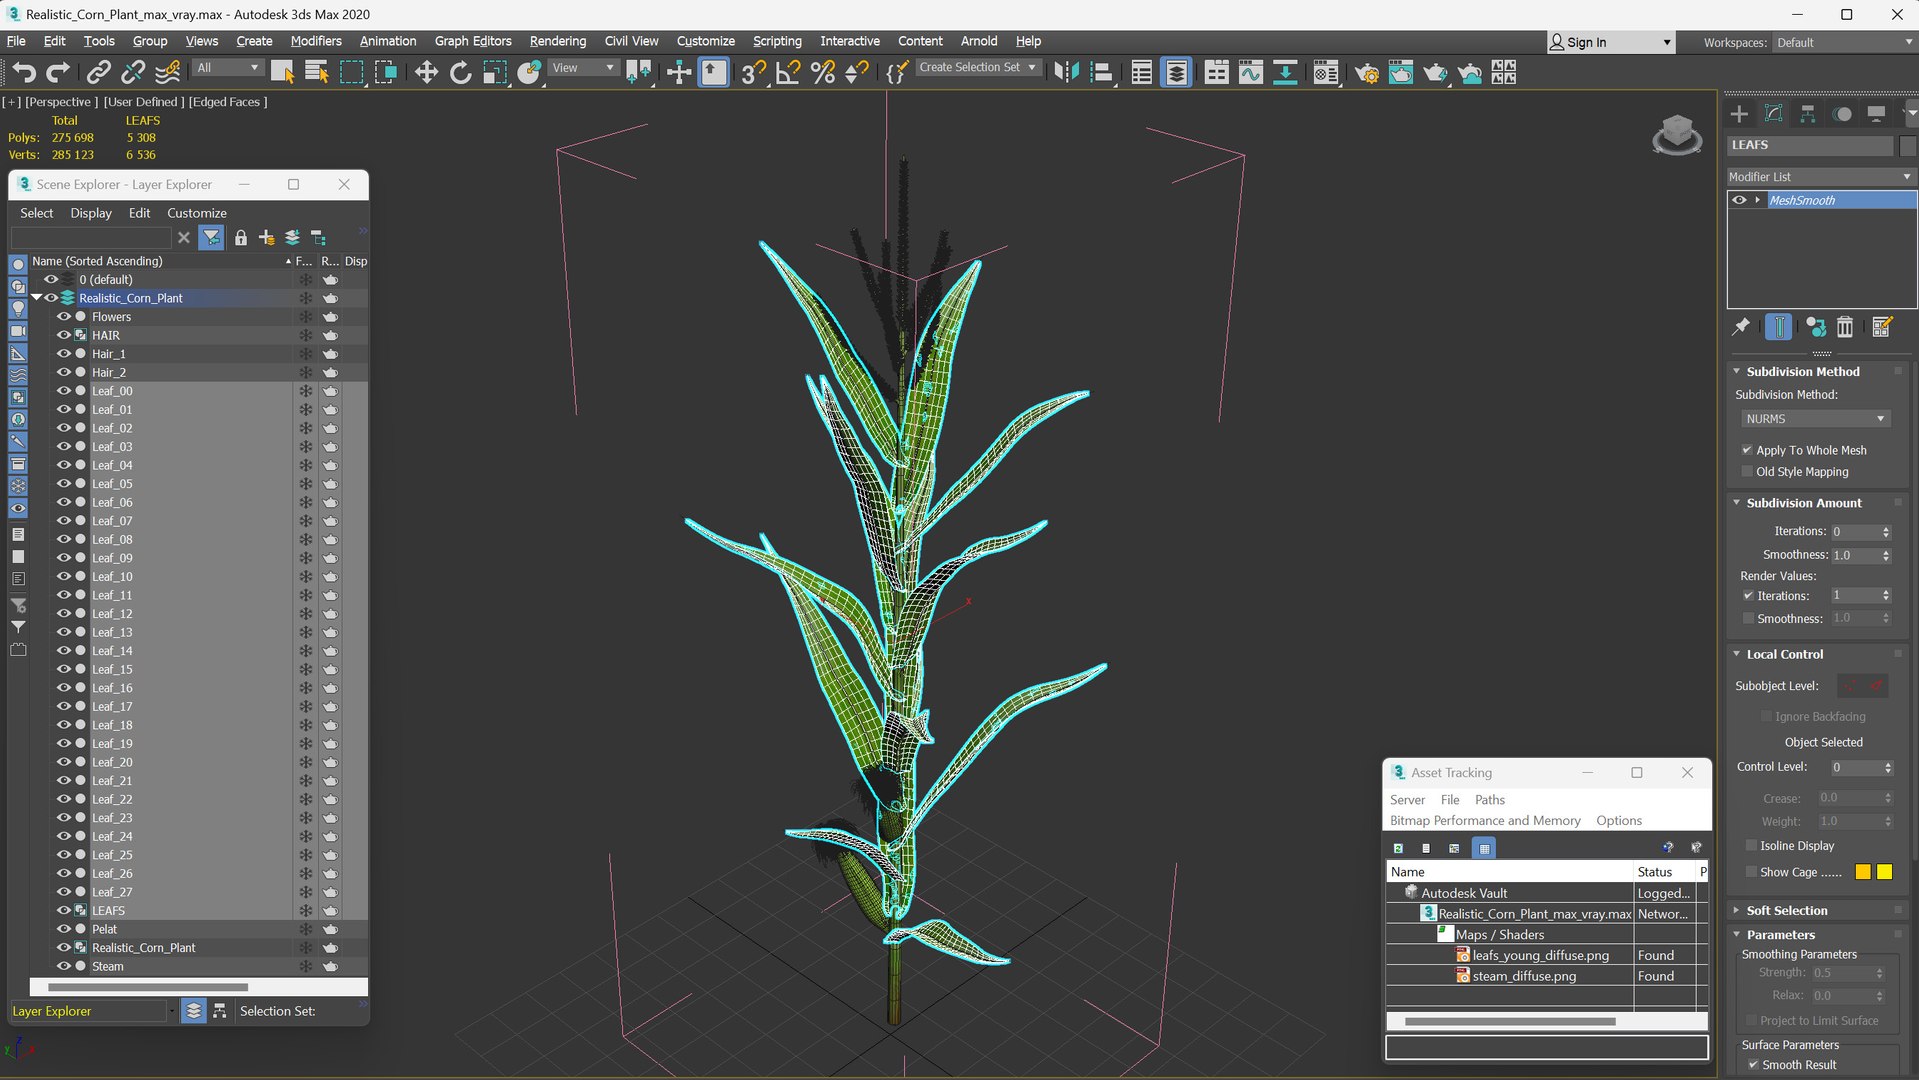Open the Modifier List dropdown
Screen dimensions: 1919x1080
(1820, 177)
